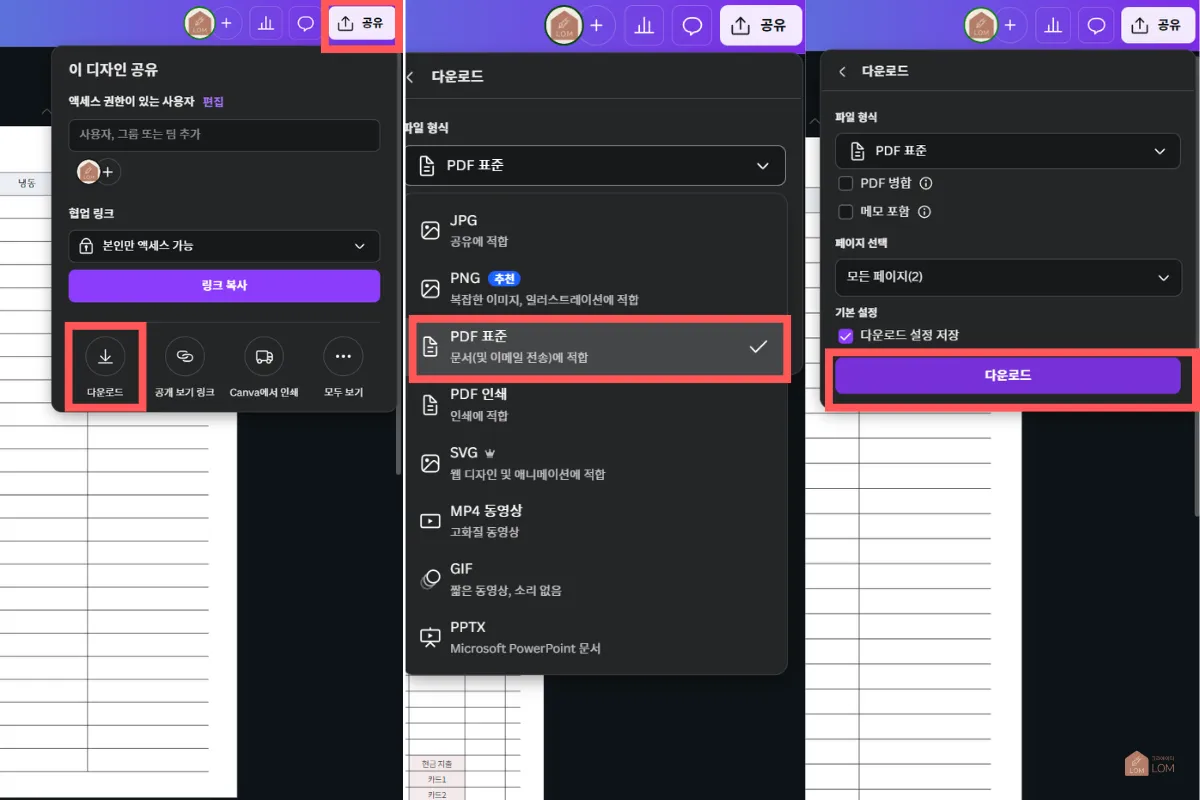The image size is (1200, 800).
Task: Click the 모두 보기 ellipsis icon
Action: 343,355
